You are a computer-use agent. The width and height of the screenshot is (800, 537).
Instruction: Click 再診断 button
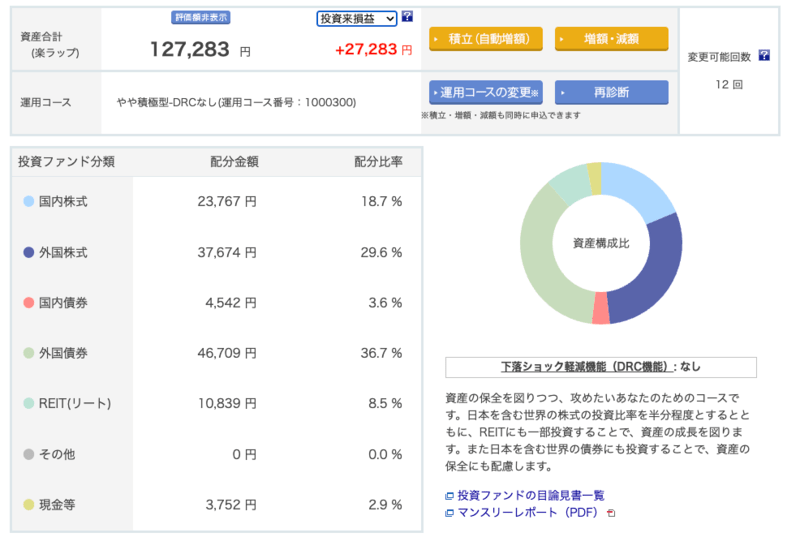[611, 92]
